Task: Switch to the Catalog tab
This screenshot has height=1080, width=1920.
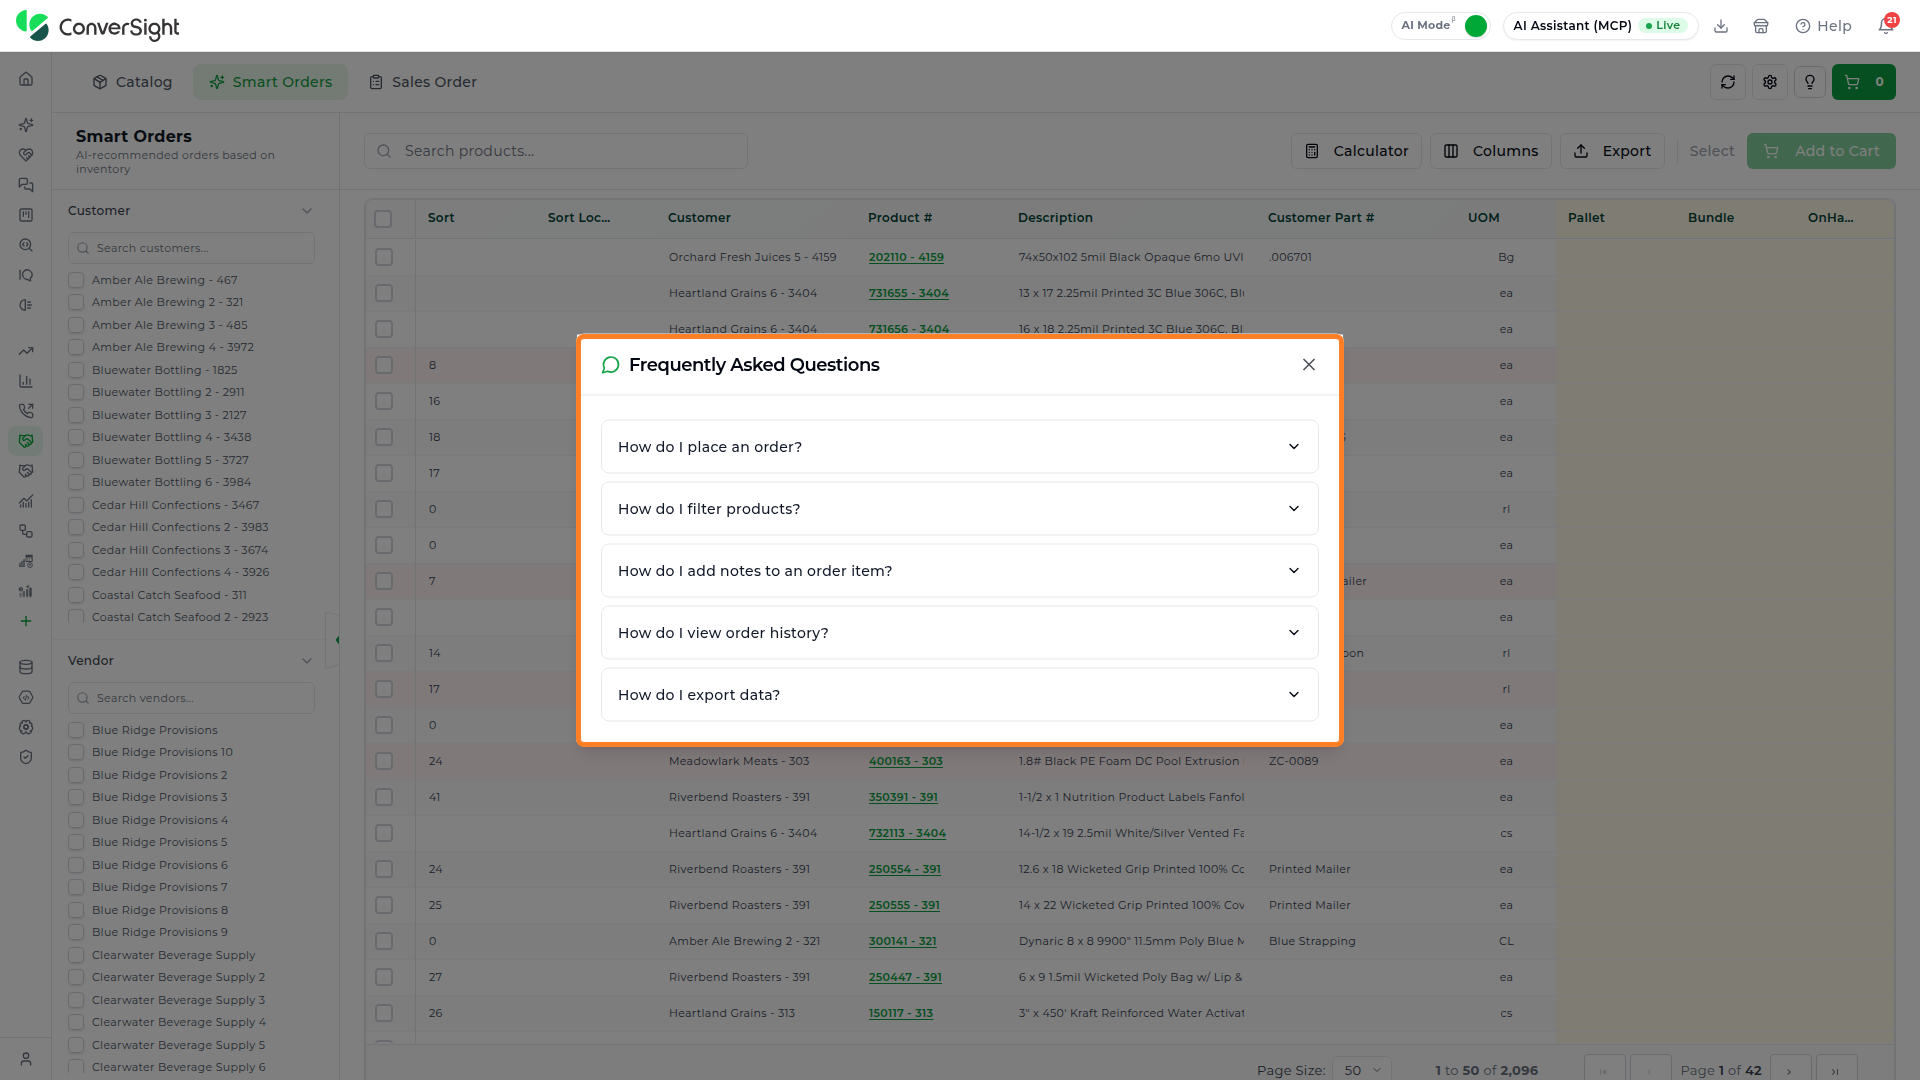Action: [132, 82]
